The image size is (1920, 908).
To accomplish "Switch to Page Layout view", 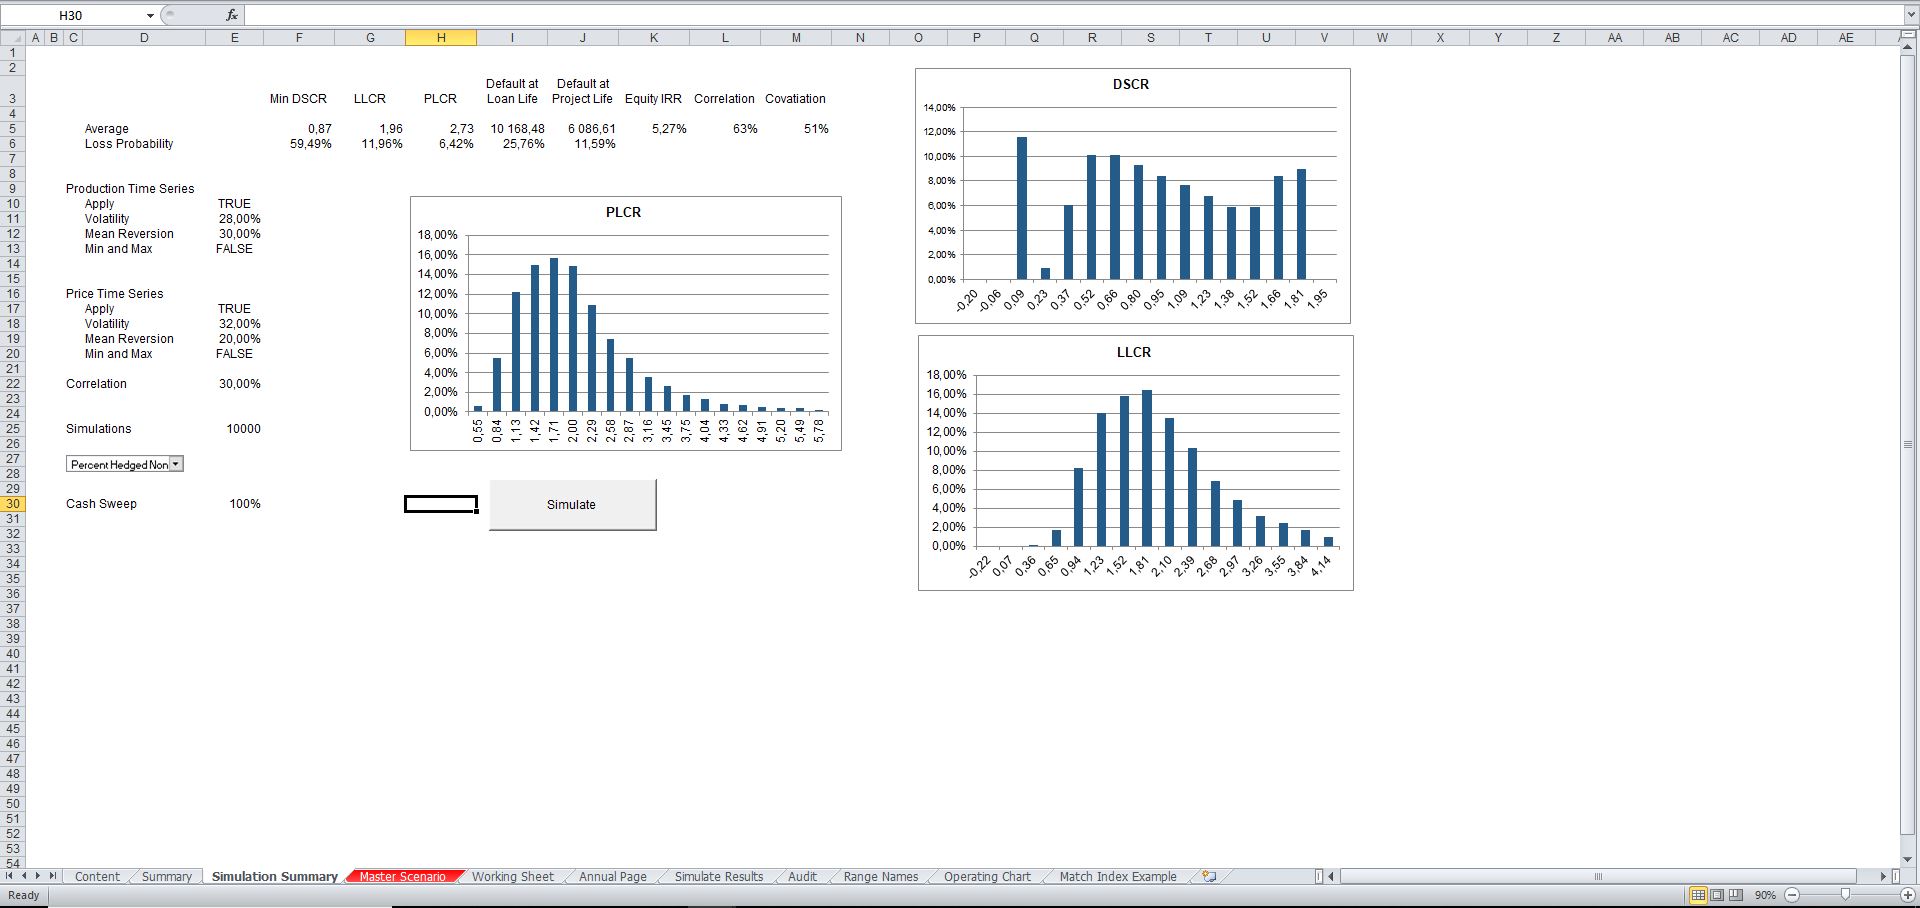I will tap(1717, 895).
